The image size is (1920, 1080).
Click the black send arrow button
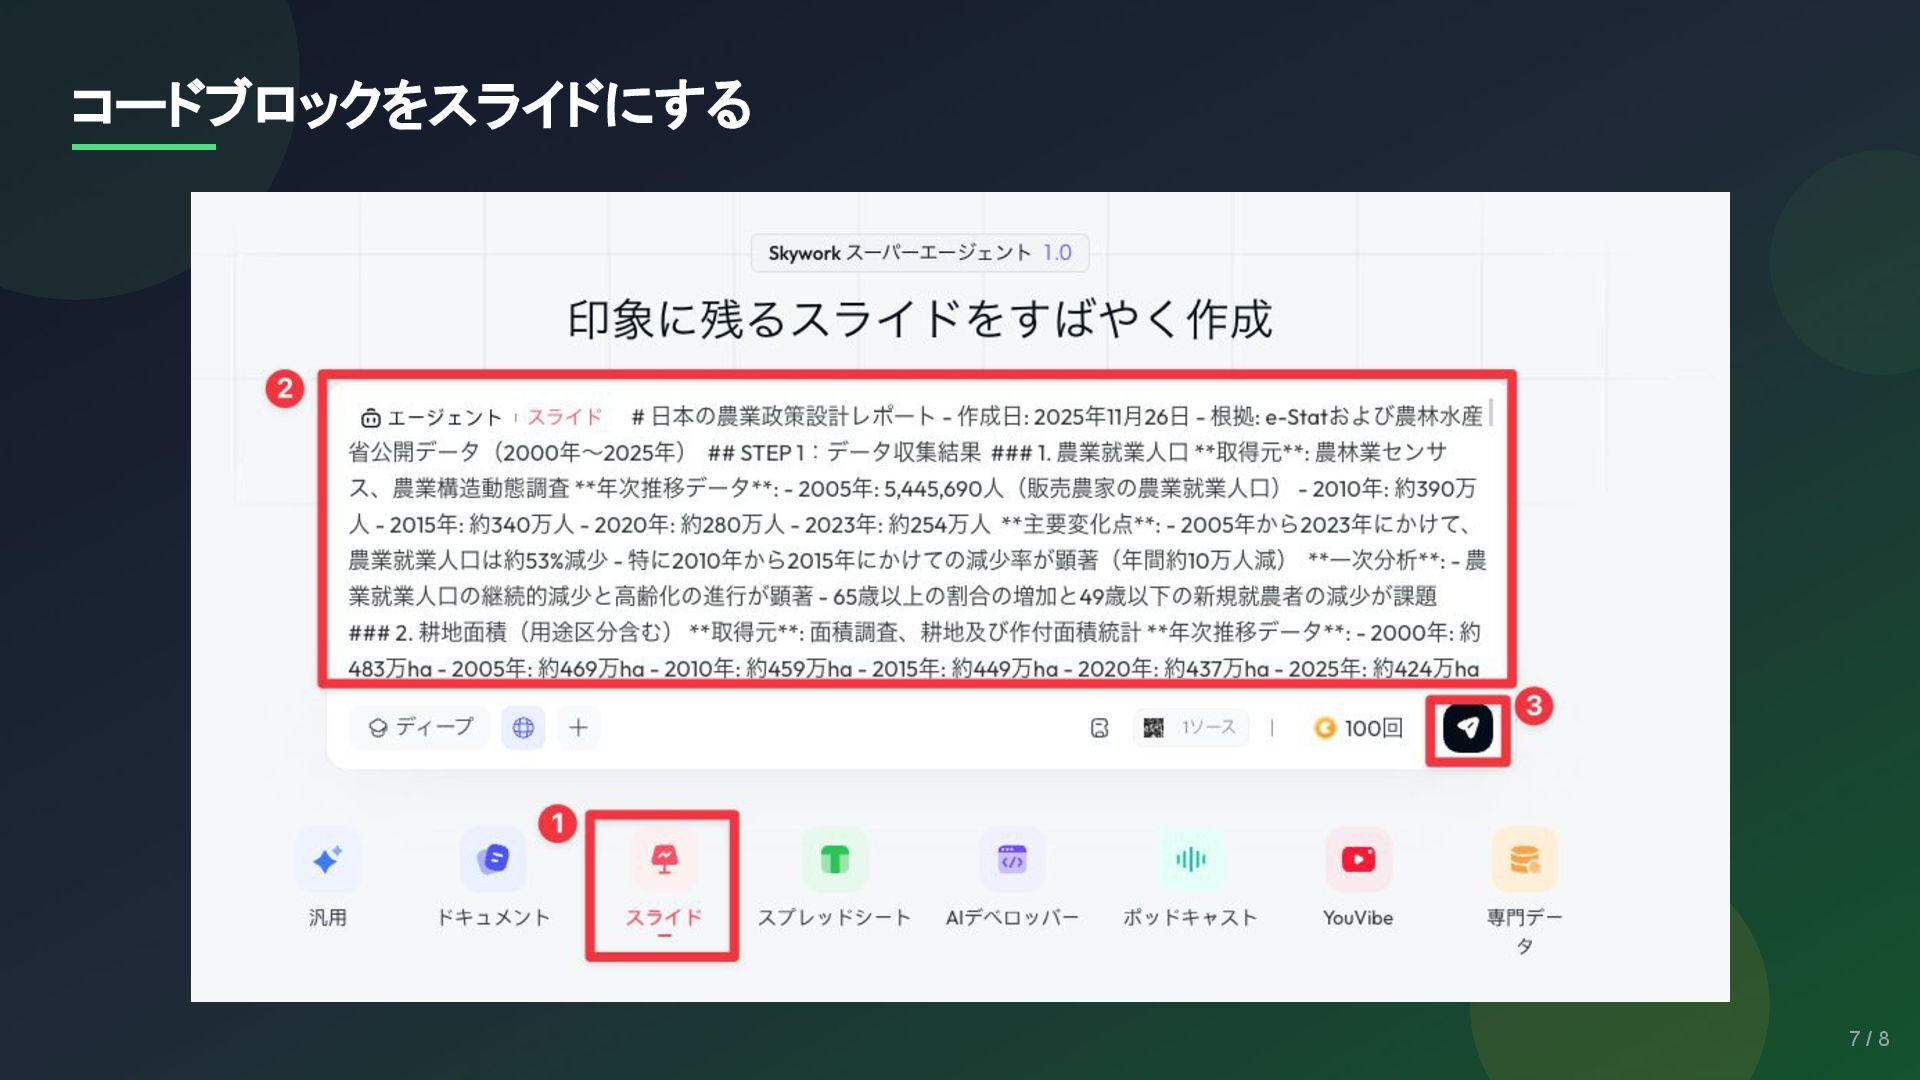(1467, 728)
